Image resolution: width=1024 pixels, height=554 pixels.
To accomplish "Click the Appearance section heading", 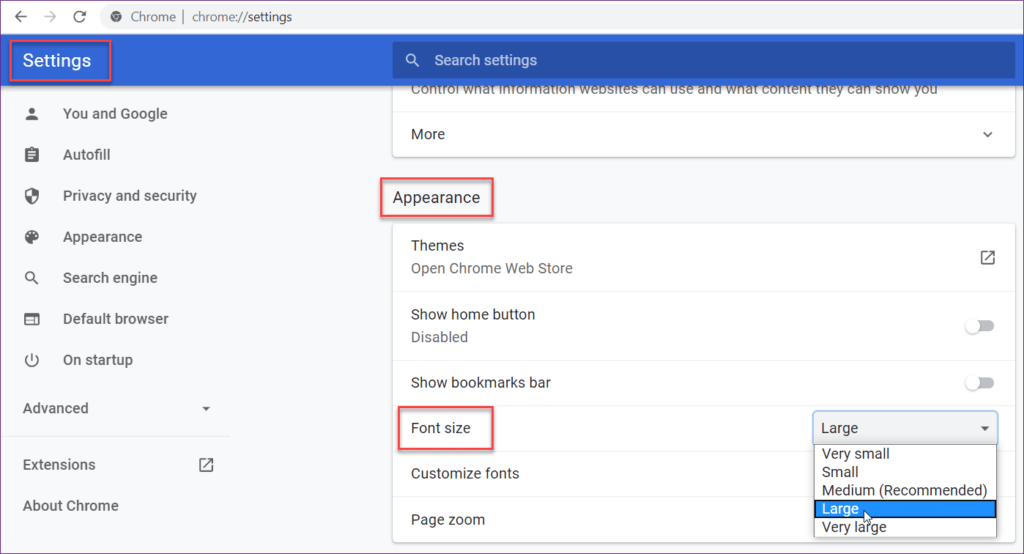I will click(436, 197).
